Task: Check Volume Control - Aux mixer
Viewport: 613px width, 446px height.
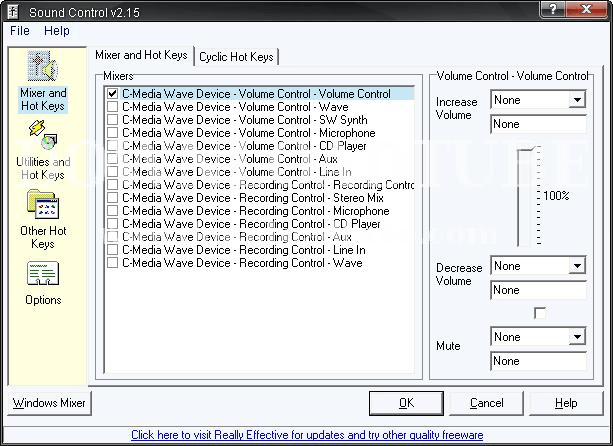Action: 113,159
